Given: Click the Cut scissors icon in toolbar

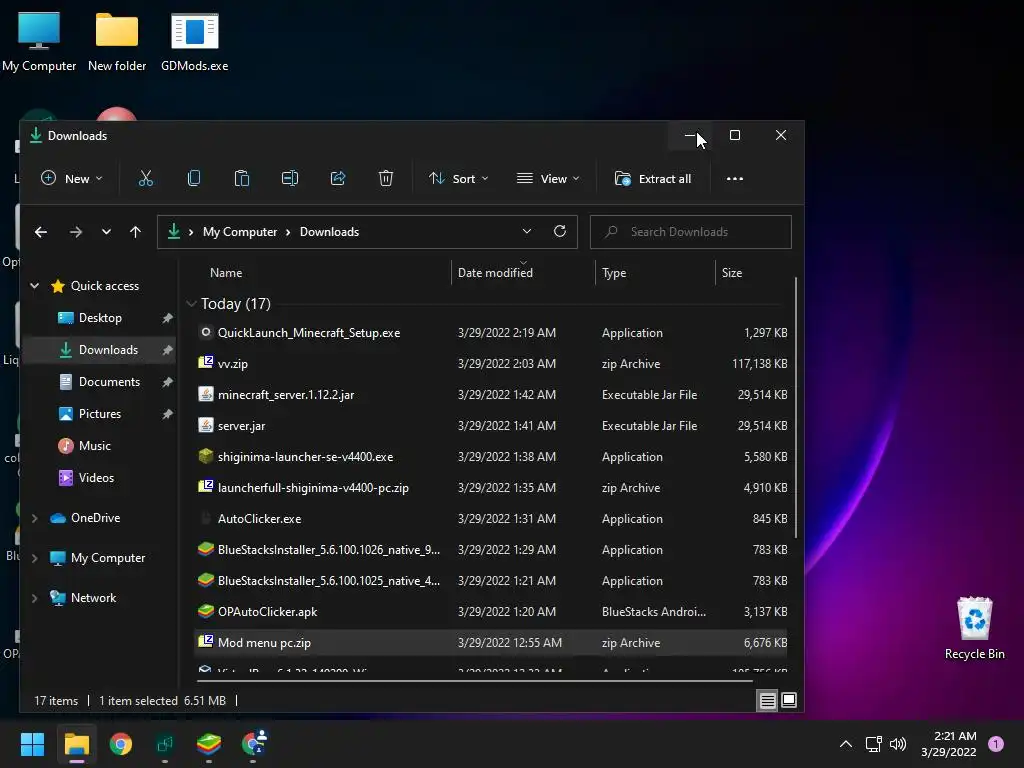Looking at the screenshot, I should (146, 178).
